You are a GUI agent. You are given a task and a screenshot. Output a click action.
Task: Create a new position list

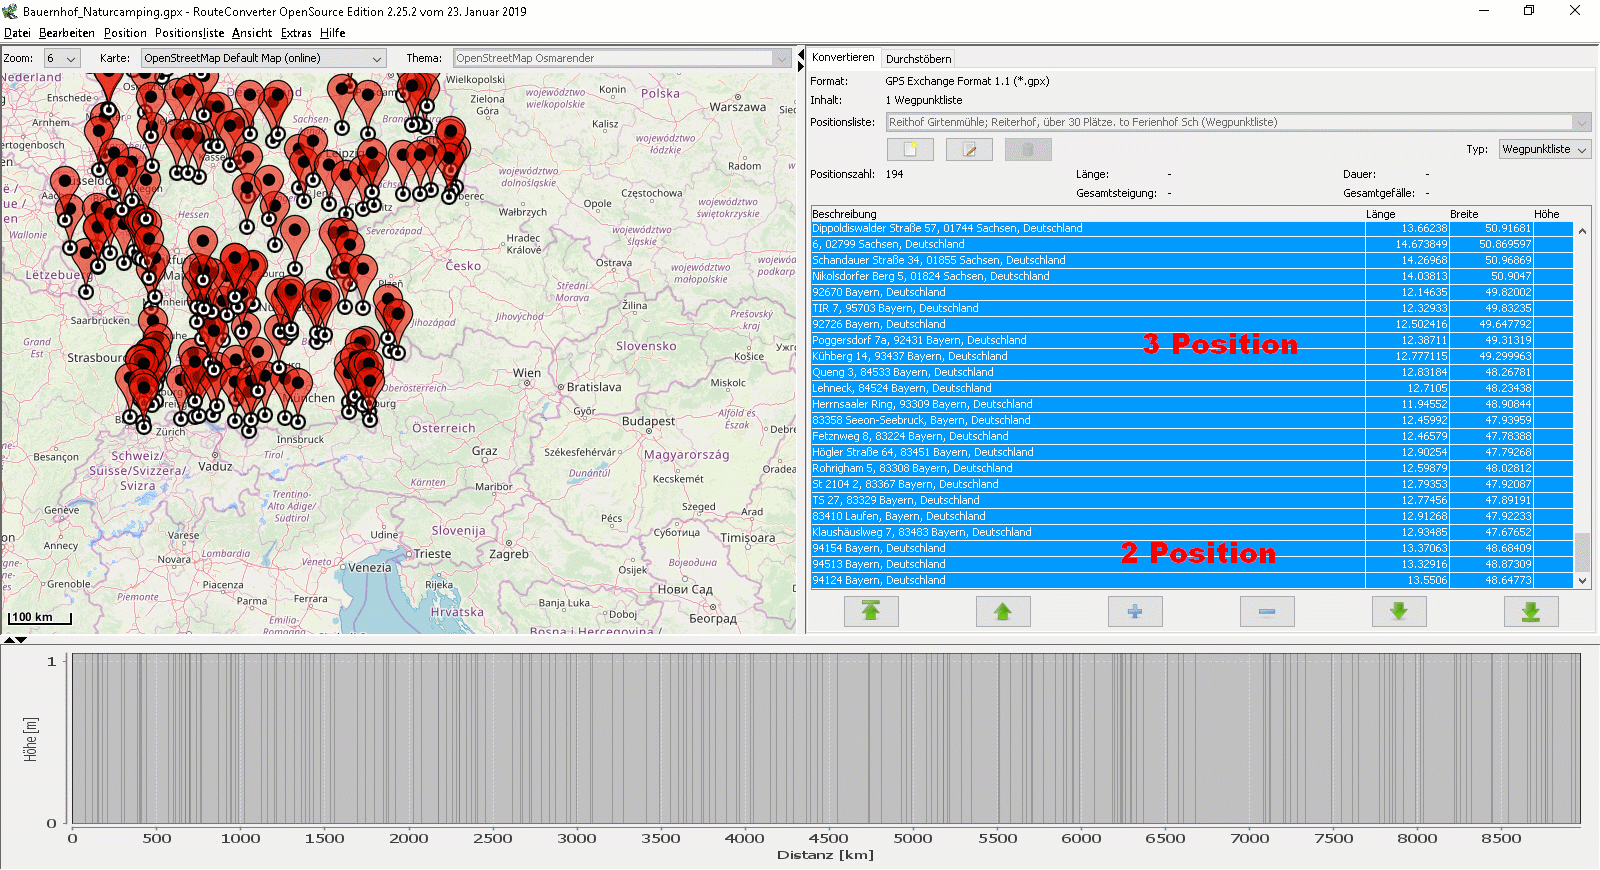(x=910, y=150)
